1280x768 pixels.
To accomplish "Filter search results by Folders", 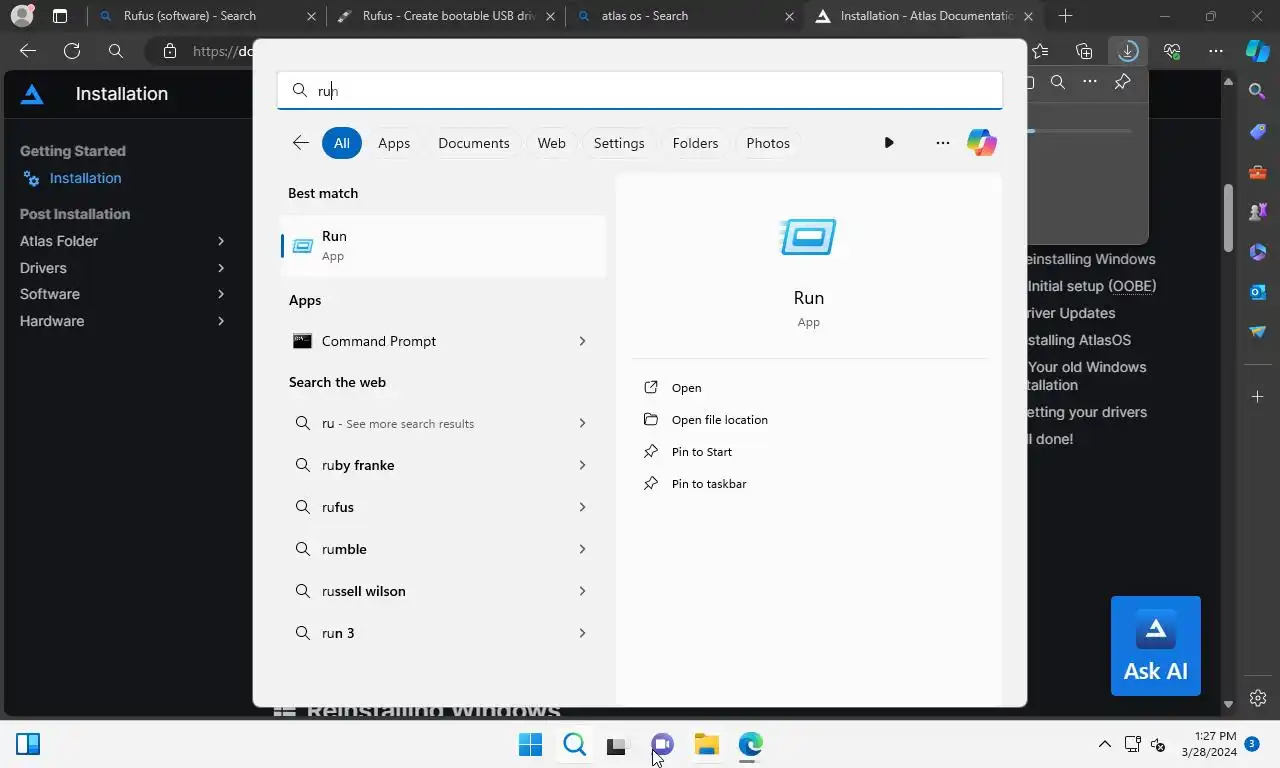I will (x=695, y=143).
